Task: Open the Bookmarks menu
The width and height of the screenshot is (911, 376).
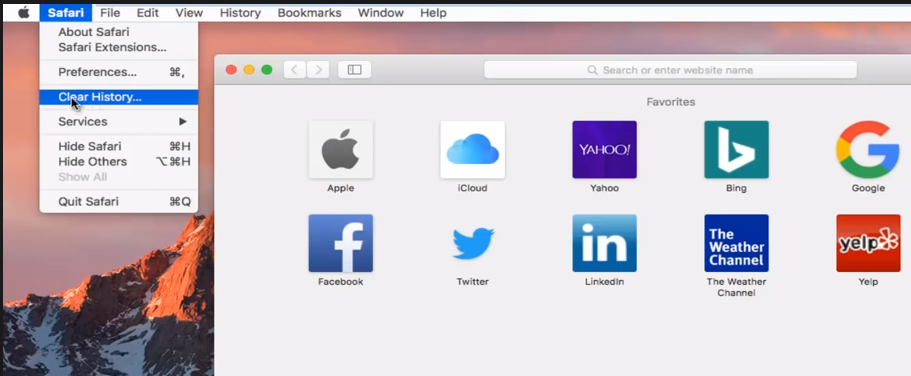Action: [x=309, y=13]
